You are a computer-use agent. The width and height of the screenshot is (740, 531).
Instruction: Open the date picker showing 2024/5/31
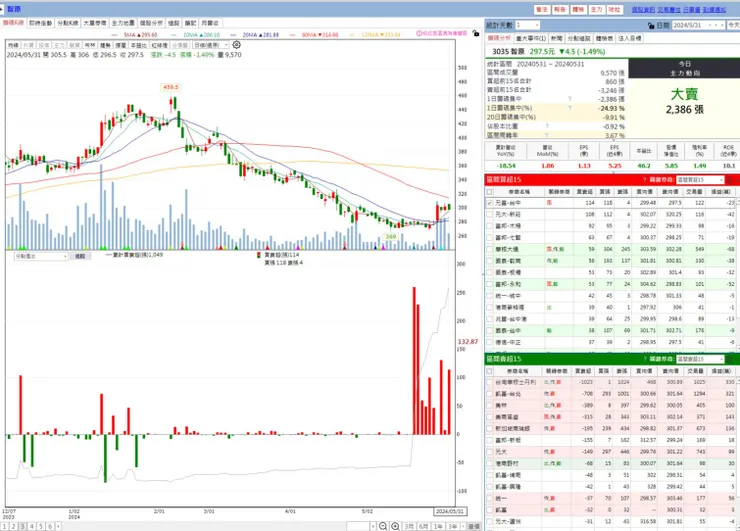tap(698, 25)
